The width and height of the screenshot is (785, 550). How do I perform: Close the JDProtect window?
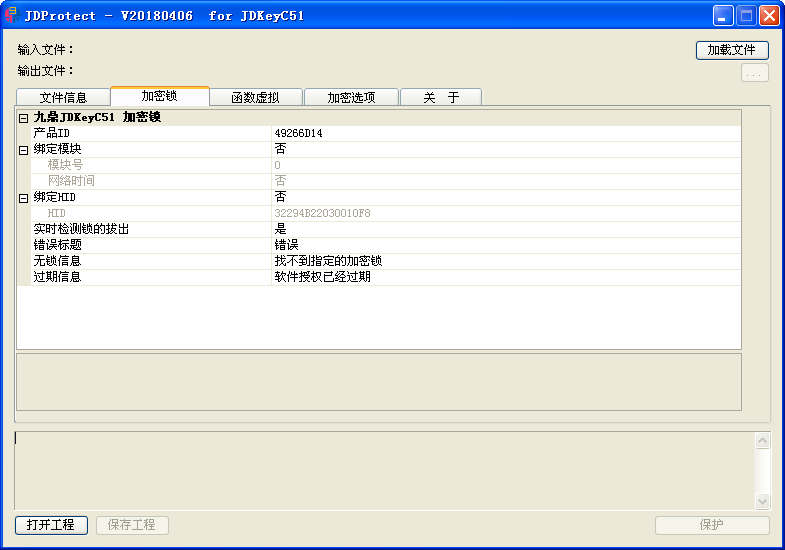[769, 16]
